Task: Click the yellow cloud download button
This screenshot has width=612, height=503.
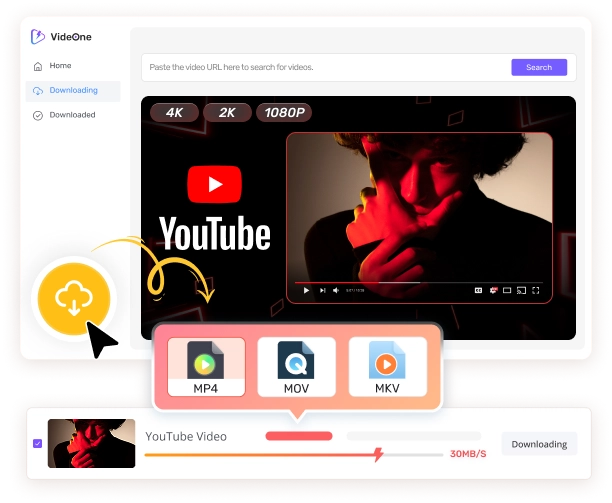Action: point(76,296)
